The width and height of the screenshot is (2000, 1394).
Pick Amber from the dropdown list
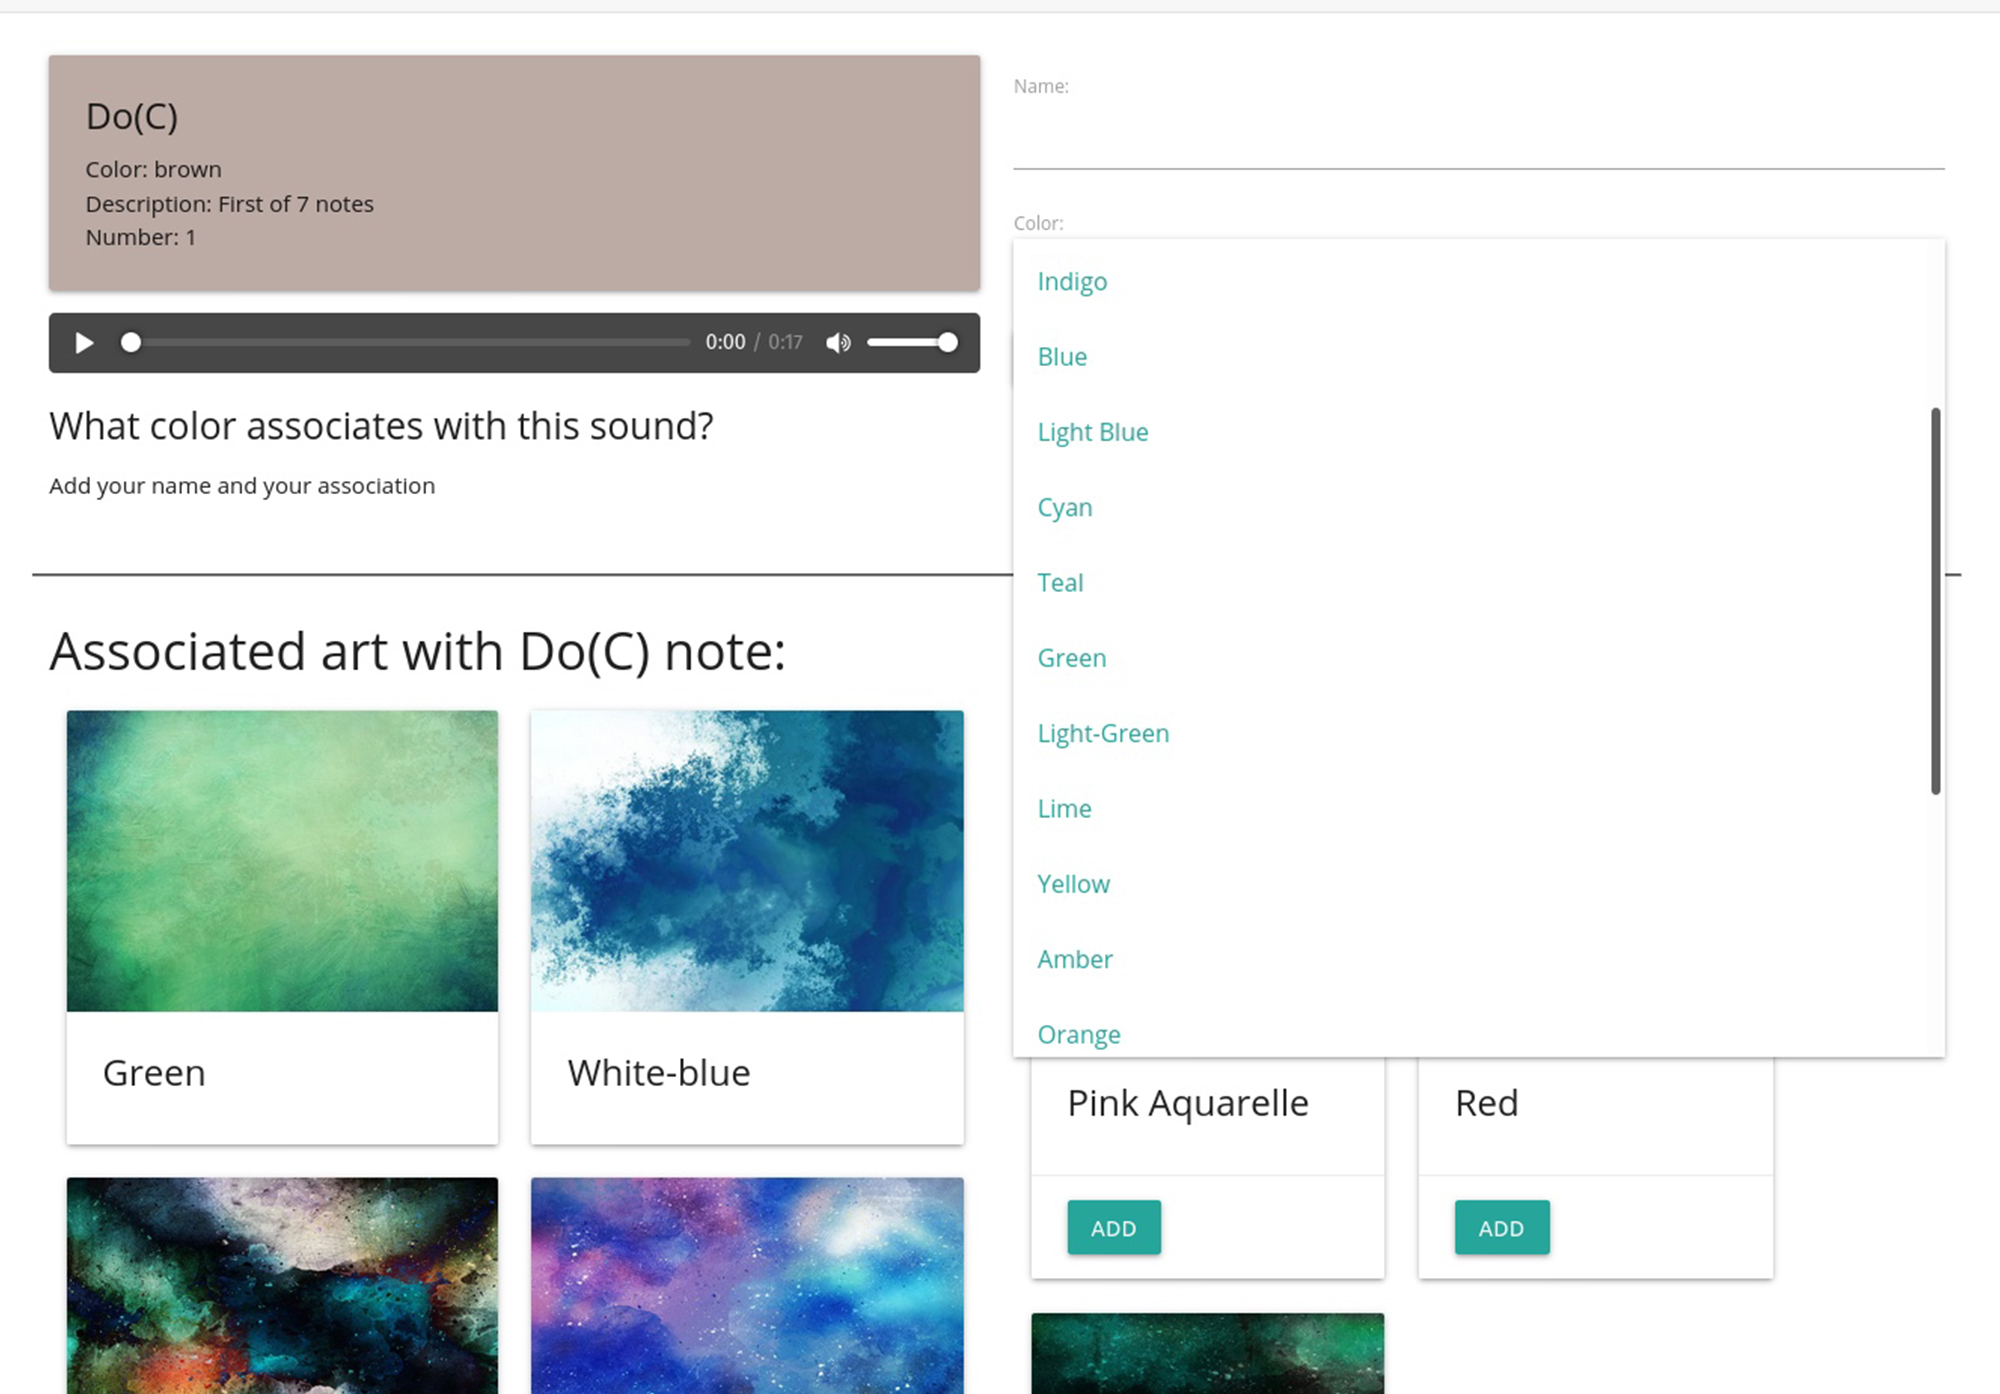tap(1478, 960)
